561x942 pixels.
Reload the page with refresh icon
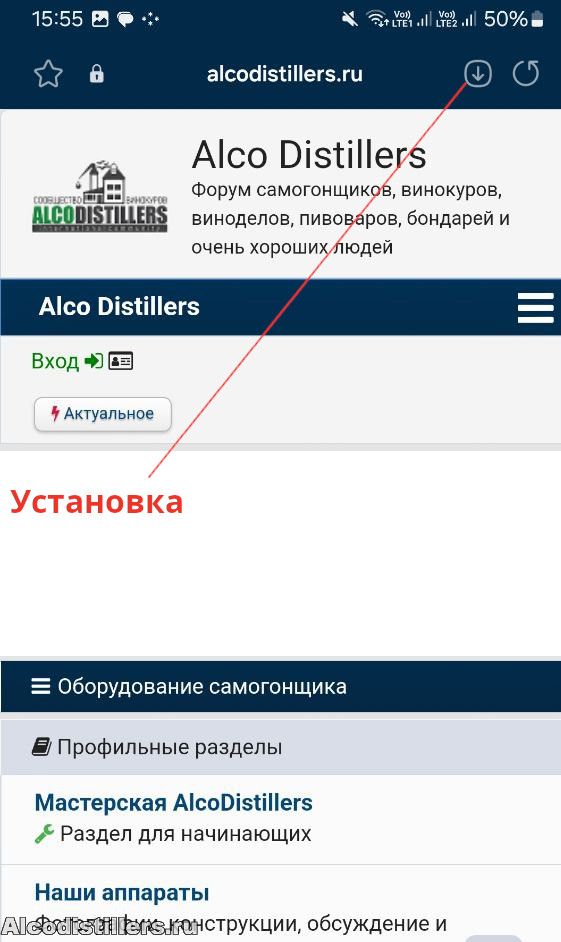(x=526, y=74)
